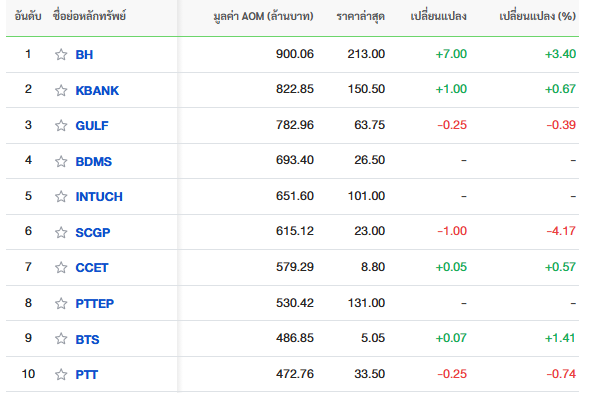
Task: Open the SCGP symbol link
Action: (x=93, y=232)
